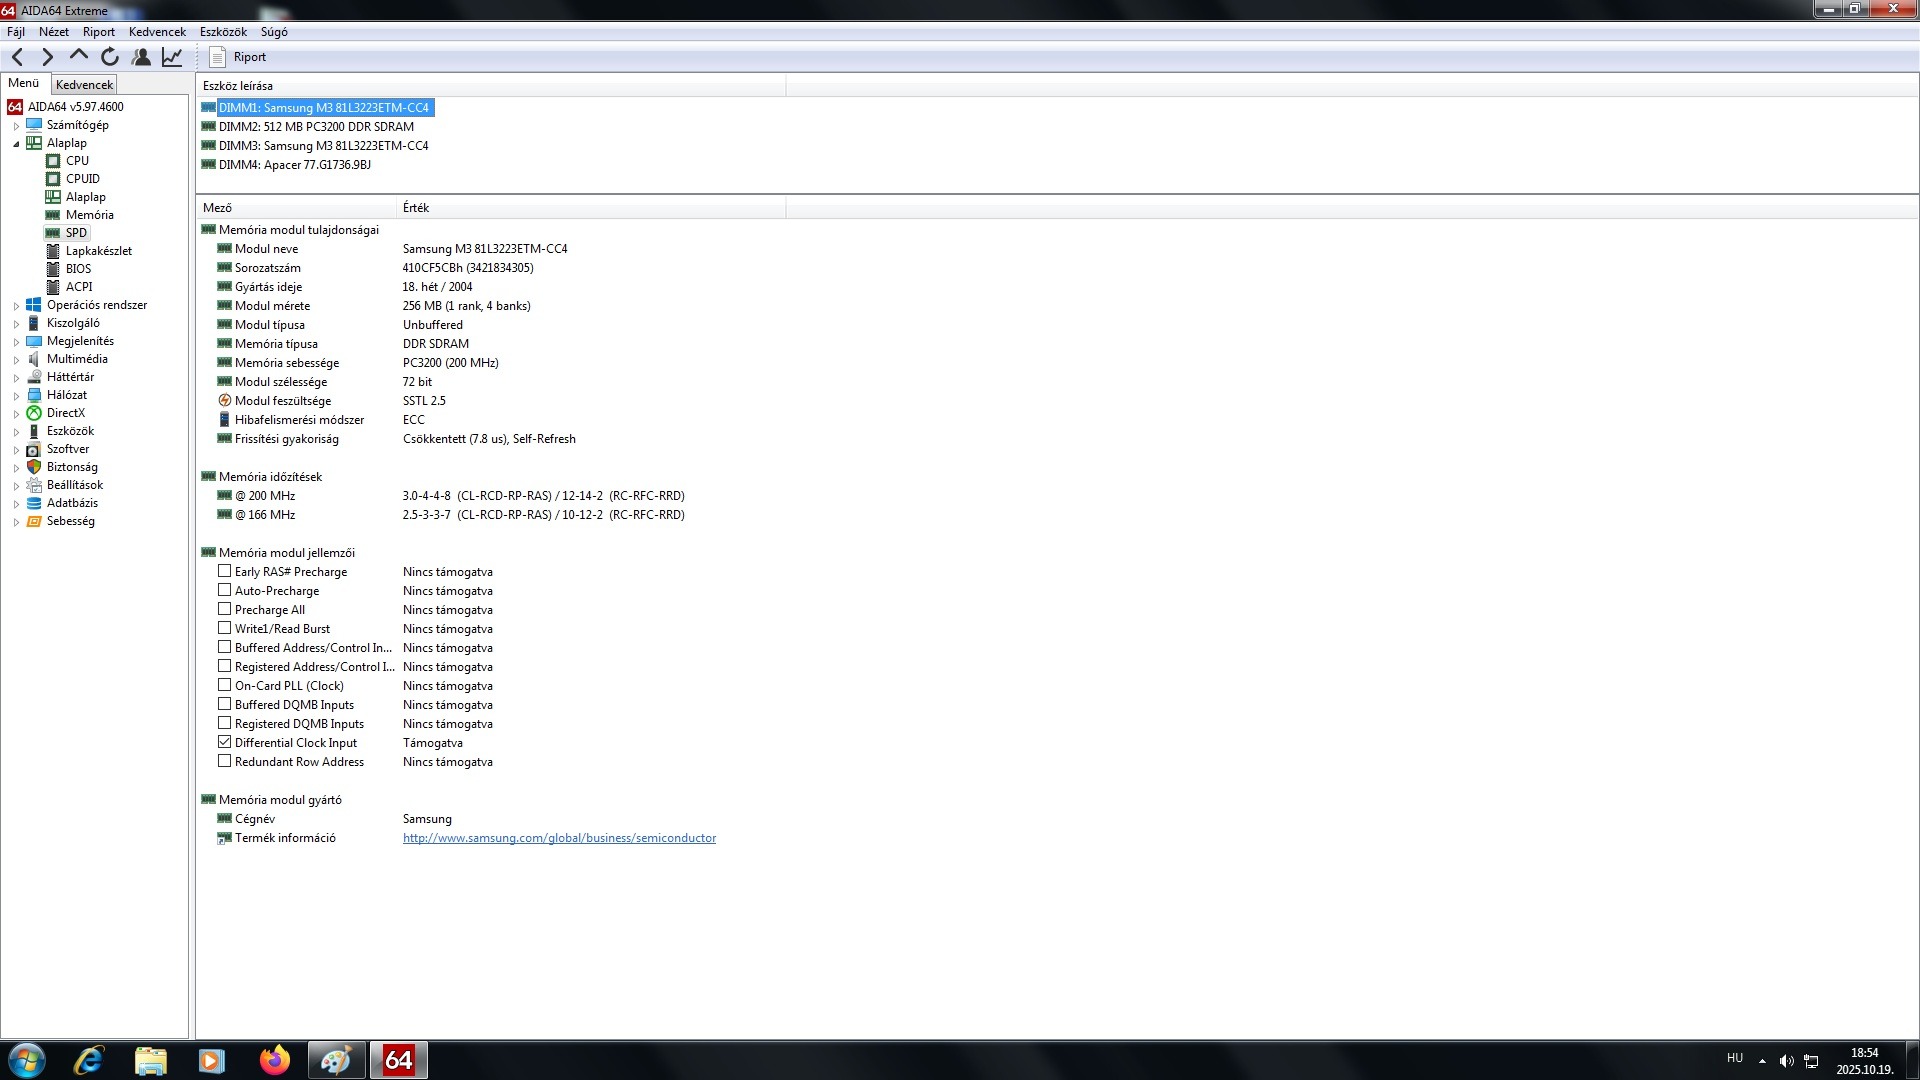
Task: Click the Riport toolbar button
Action: tap(238, 57)
